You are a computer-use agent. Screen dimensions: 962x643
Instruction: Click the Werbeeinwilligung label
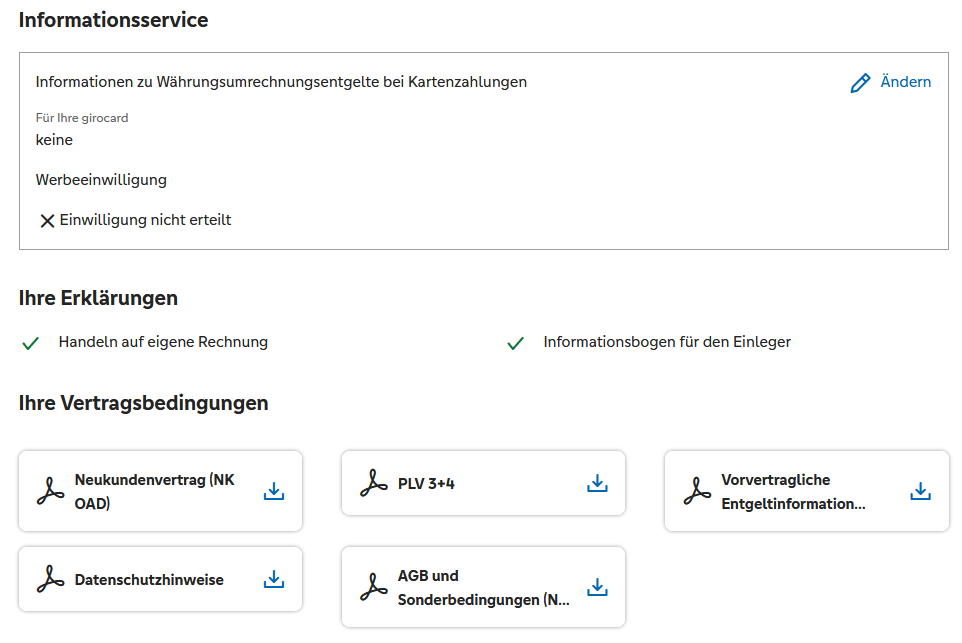click(x=101, y=180)
